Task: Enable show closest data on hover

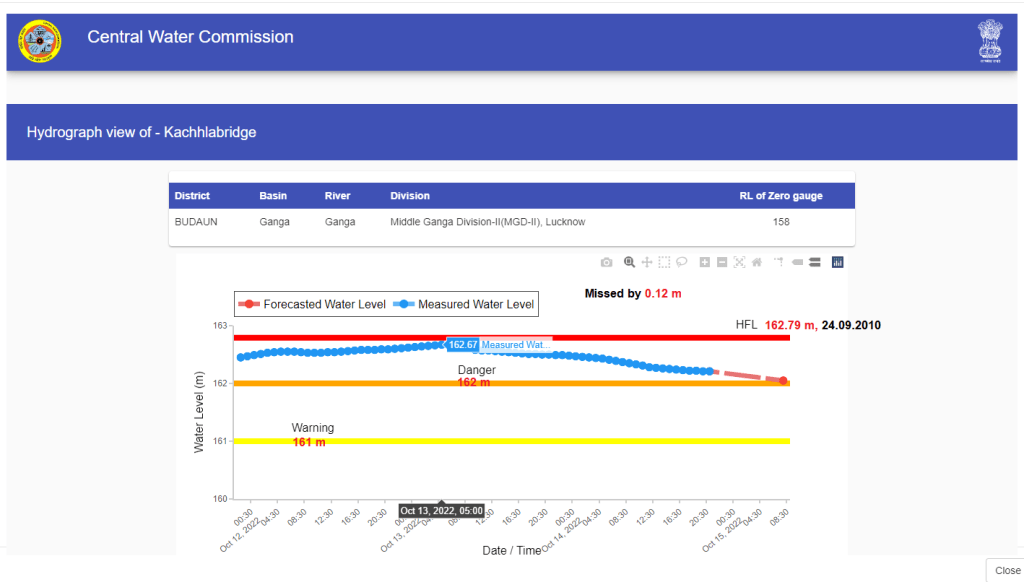Action: (x=797, y=262)
